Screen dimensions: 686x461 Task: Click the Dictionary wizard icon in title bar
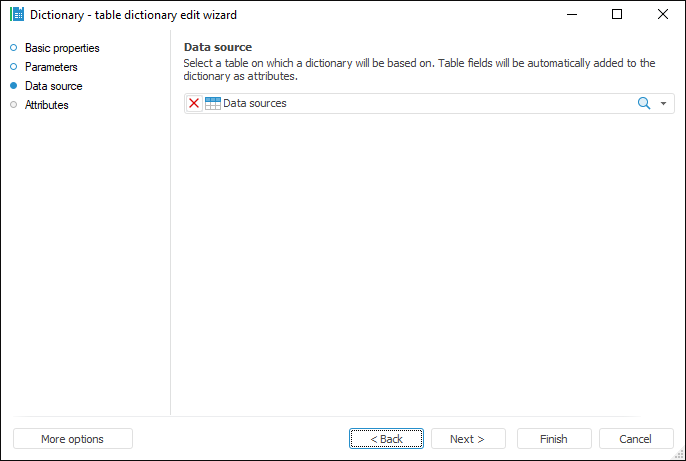coord(16,15)
